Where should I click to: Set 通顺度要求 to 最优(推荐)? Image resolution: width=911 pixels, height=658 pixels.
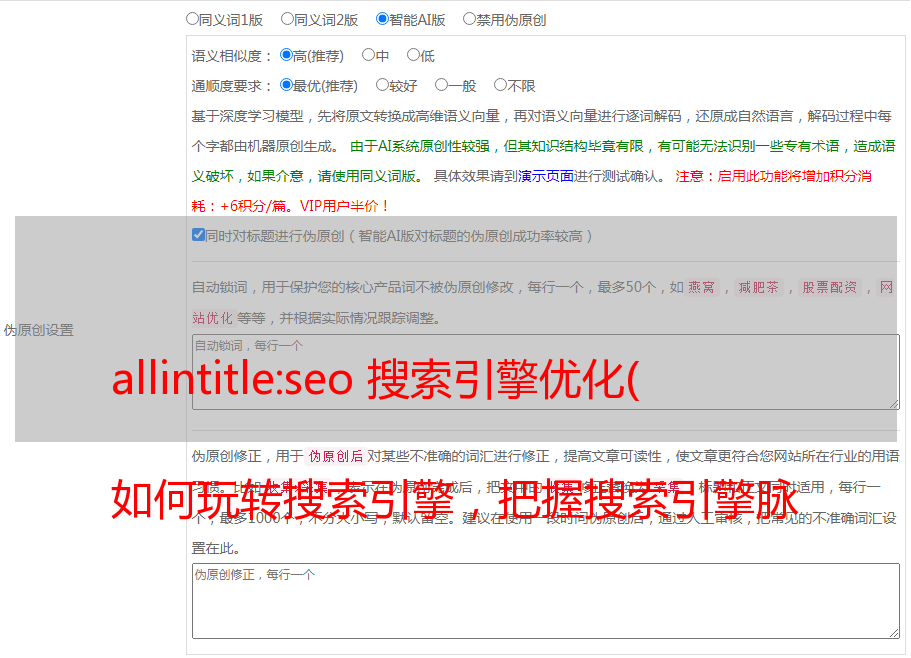pos(286,85)
